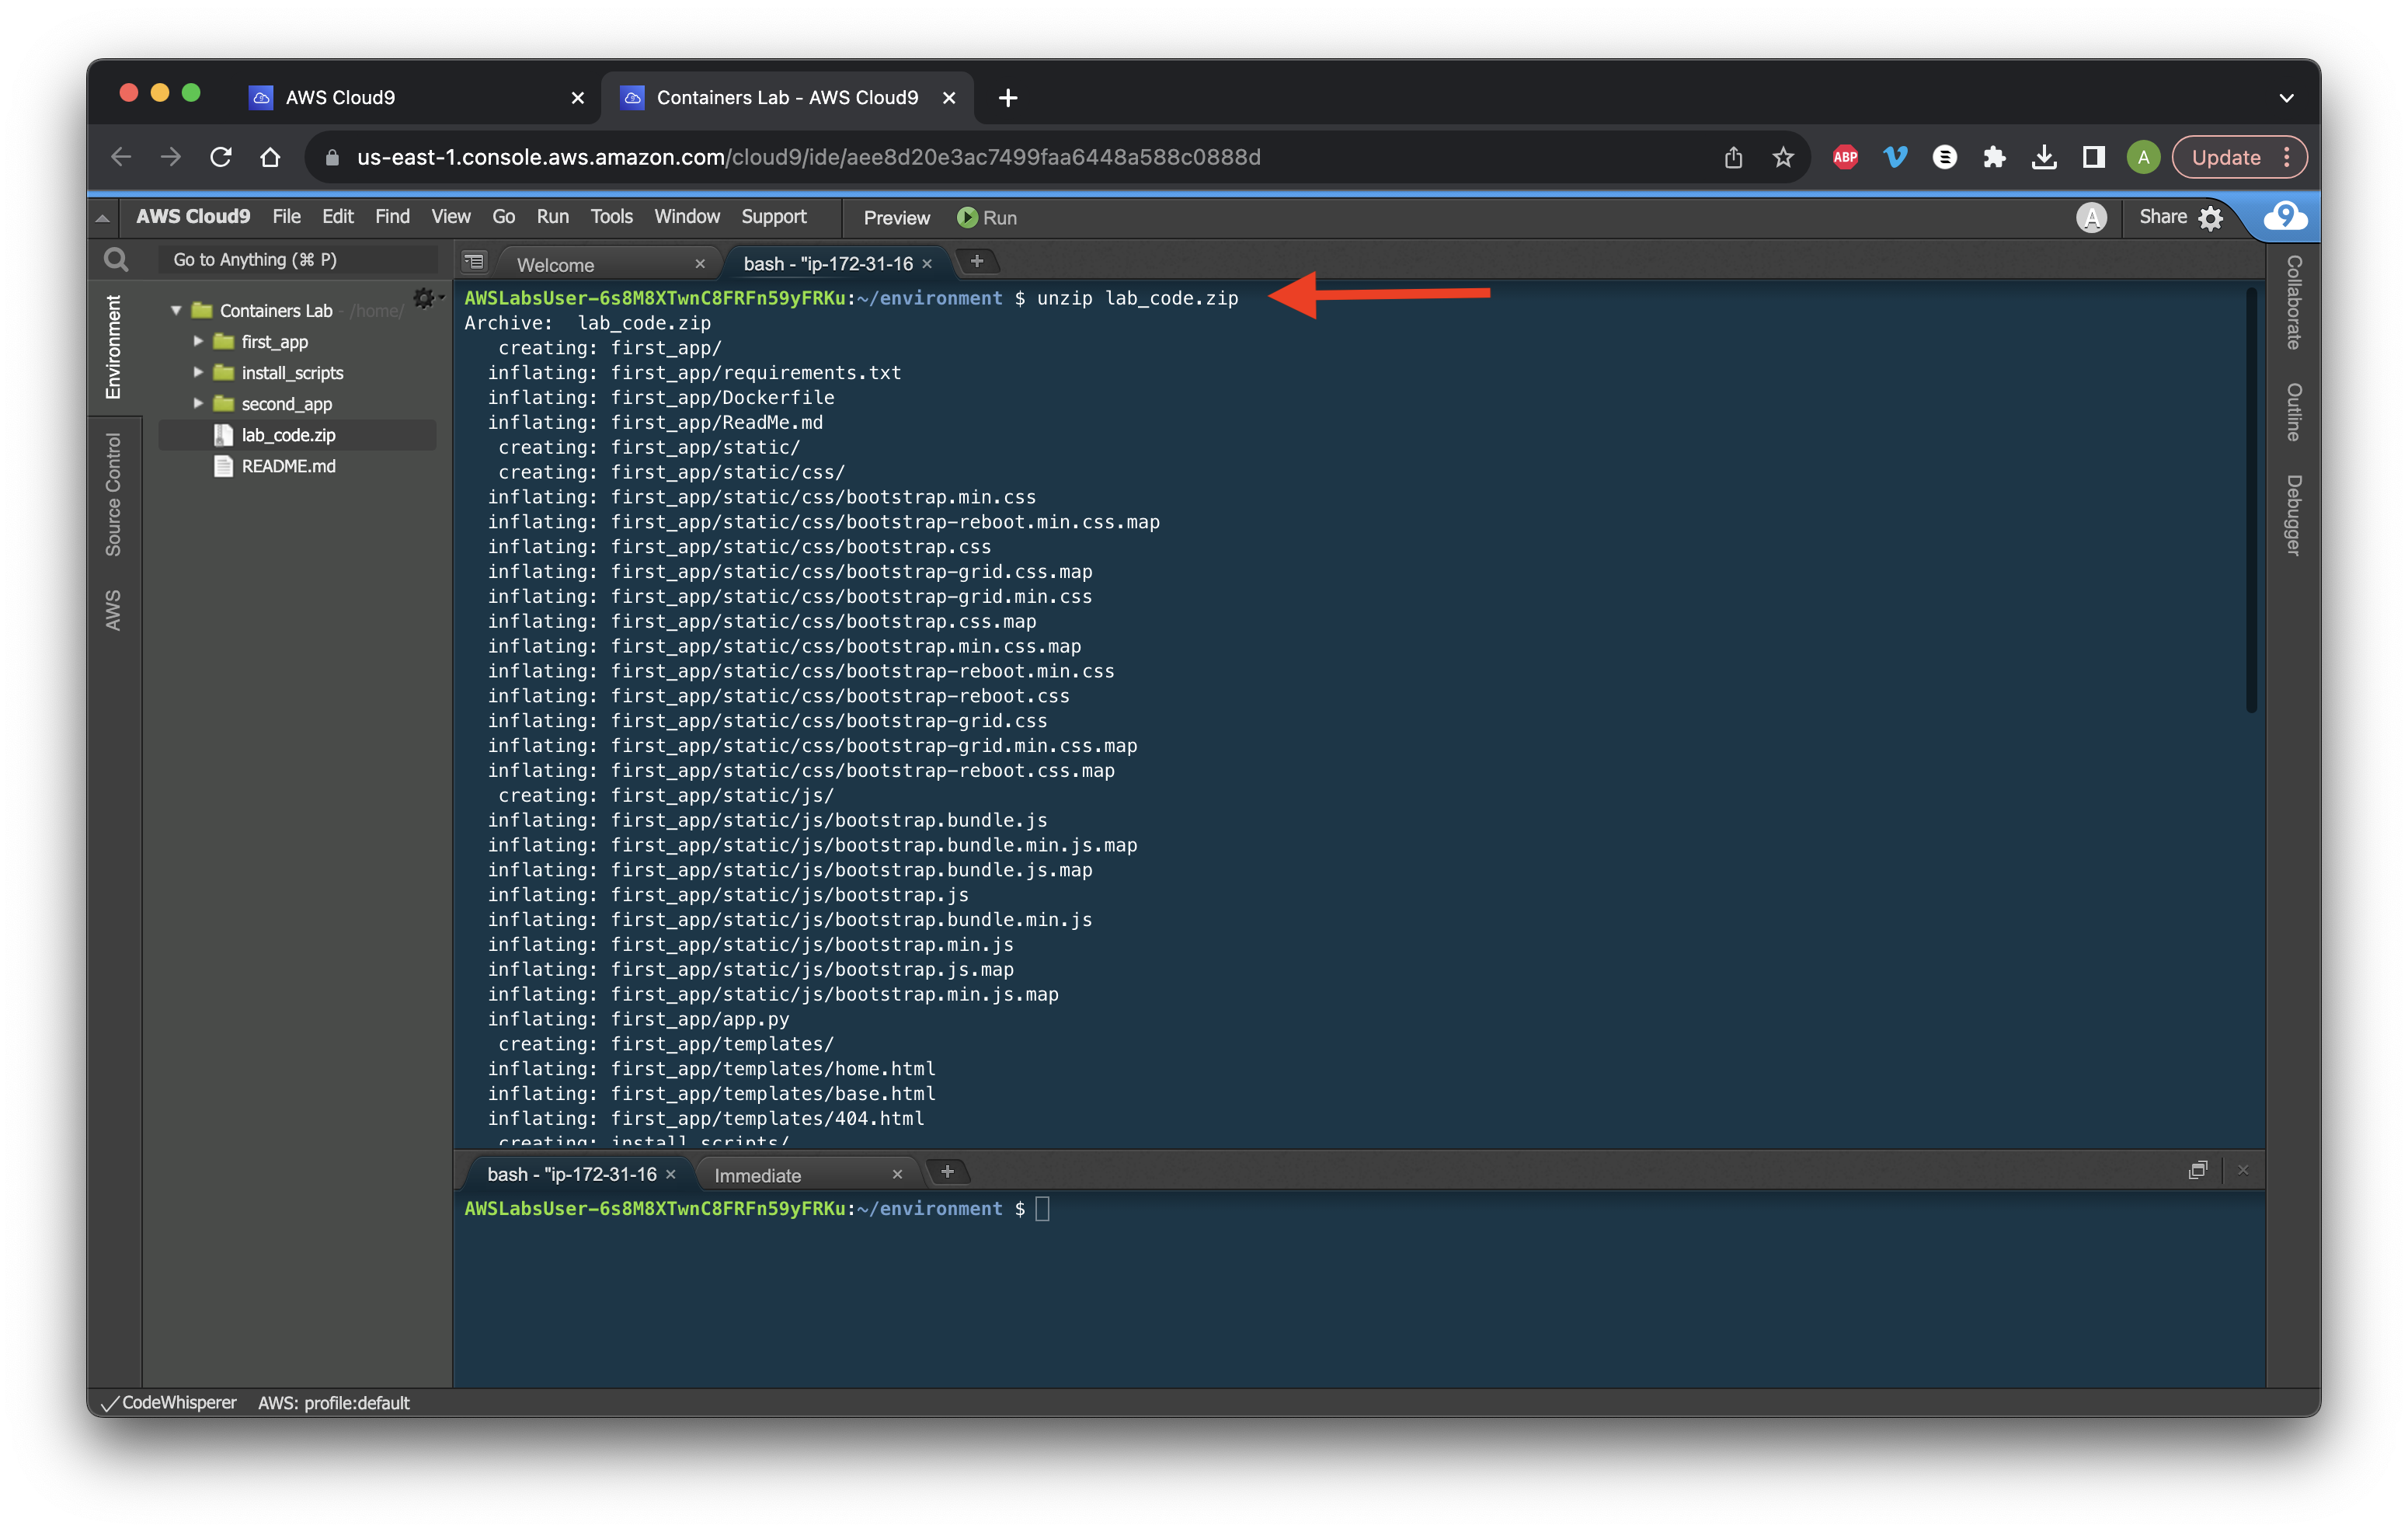Open the Run menu
Viewport: 2408px width, 1532px height.
[x=552, y=217]
